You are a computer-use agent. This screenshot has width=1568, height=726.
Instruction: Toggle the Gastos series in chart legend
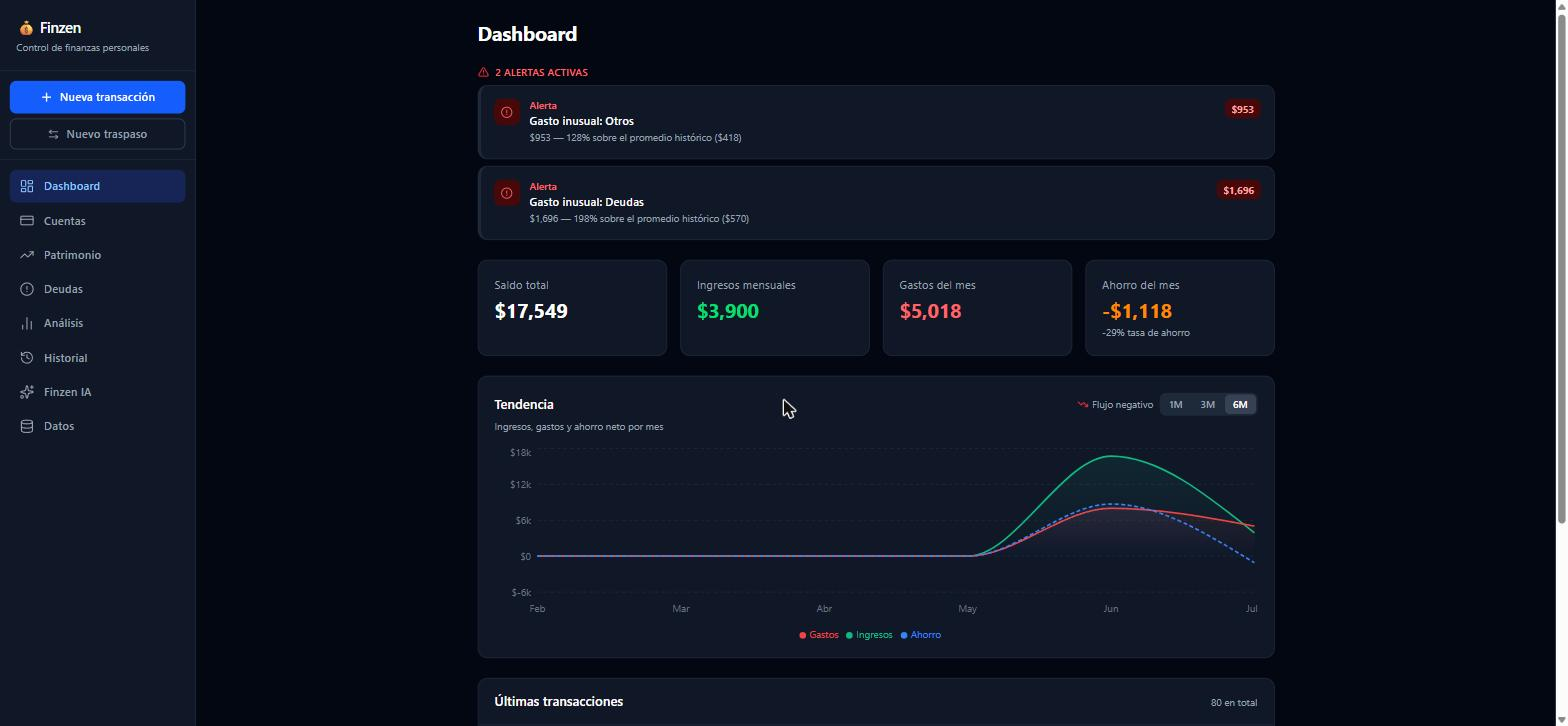[819, 635]
